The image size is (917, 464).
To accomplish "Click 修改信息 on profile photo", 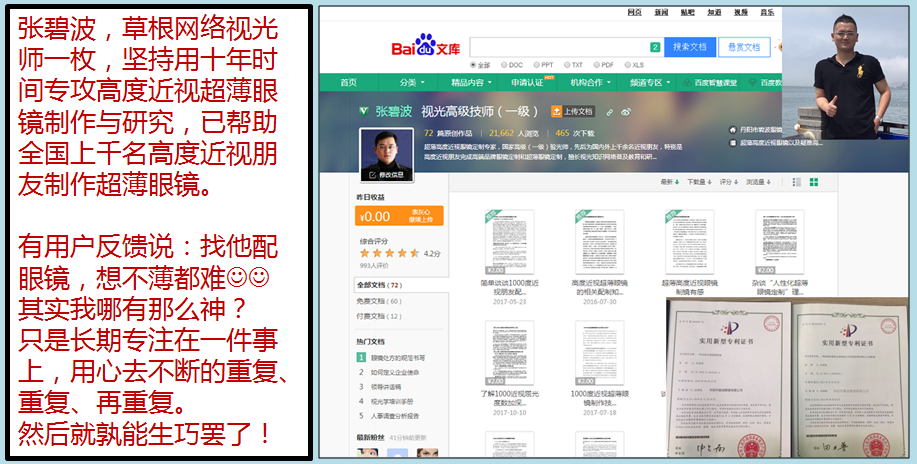I will [386, 175].
